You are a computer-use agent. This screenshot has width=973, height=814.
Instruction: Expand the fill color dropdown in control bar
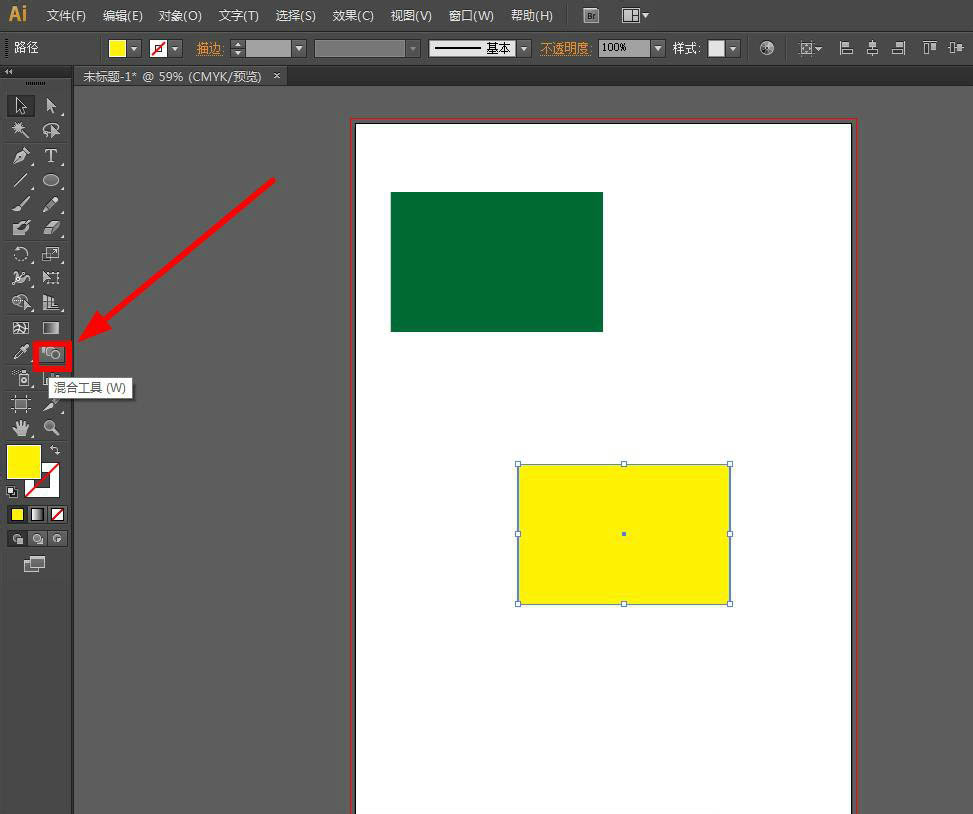click(x=134, y=48)
